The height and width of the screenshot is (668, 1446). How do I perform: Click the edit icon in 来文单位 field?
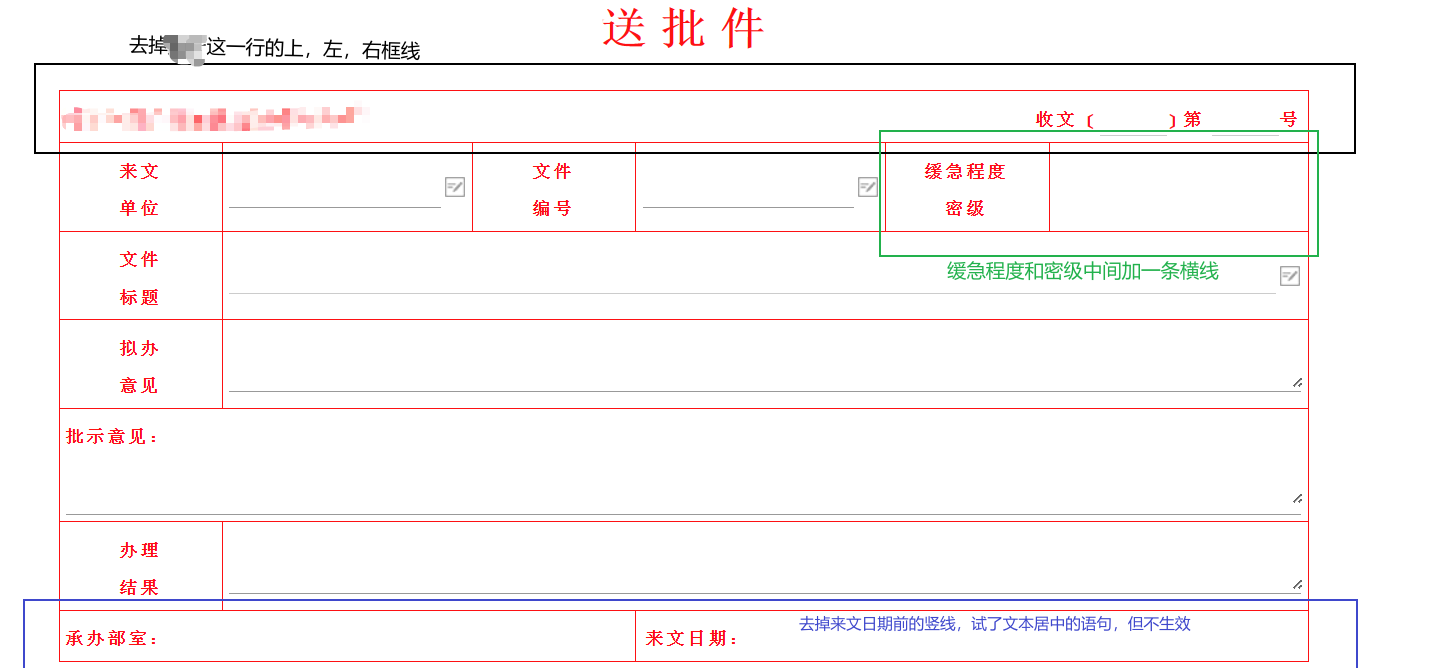(x=455, y=187)
